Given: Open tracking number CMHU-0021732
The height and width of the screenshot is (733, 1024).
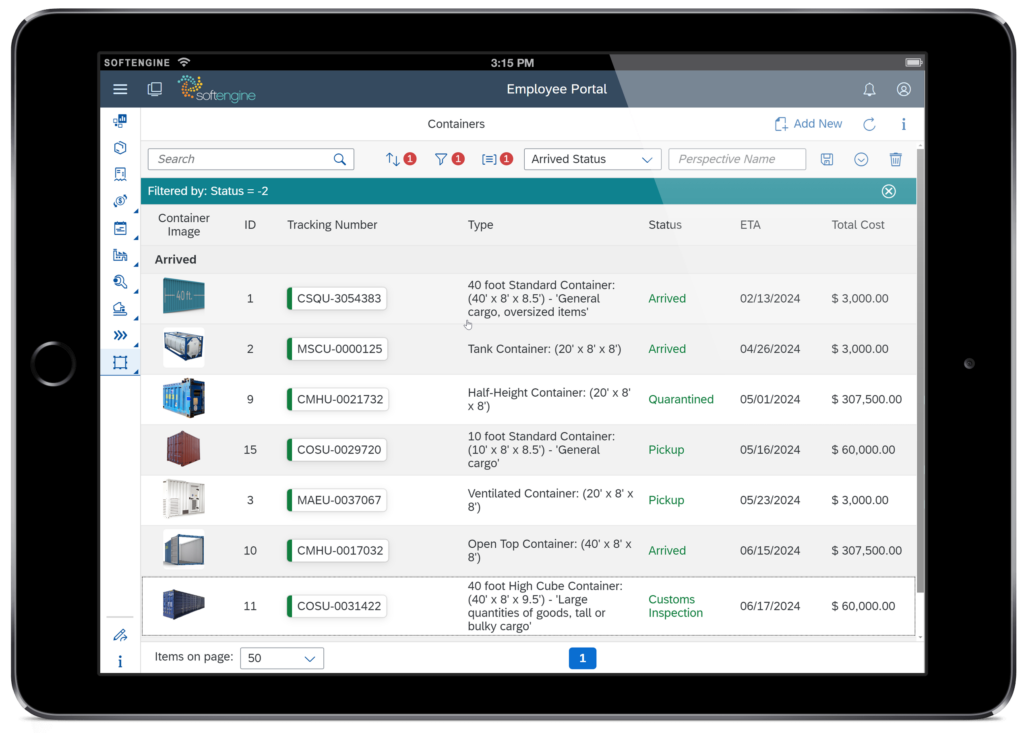Looking at the screenshot, I should click(339, 399).
